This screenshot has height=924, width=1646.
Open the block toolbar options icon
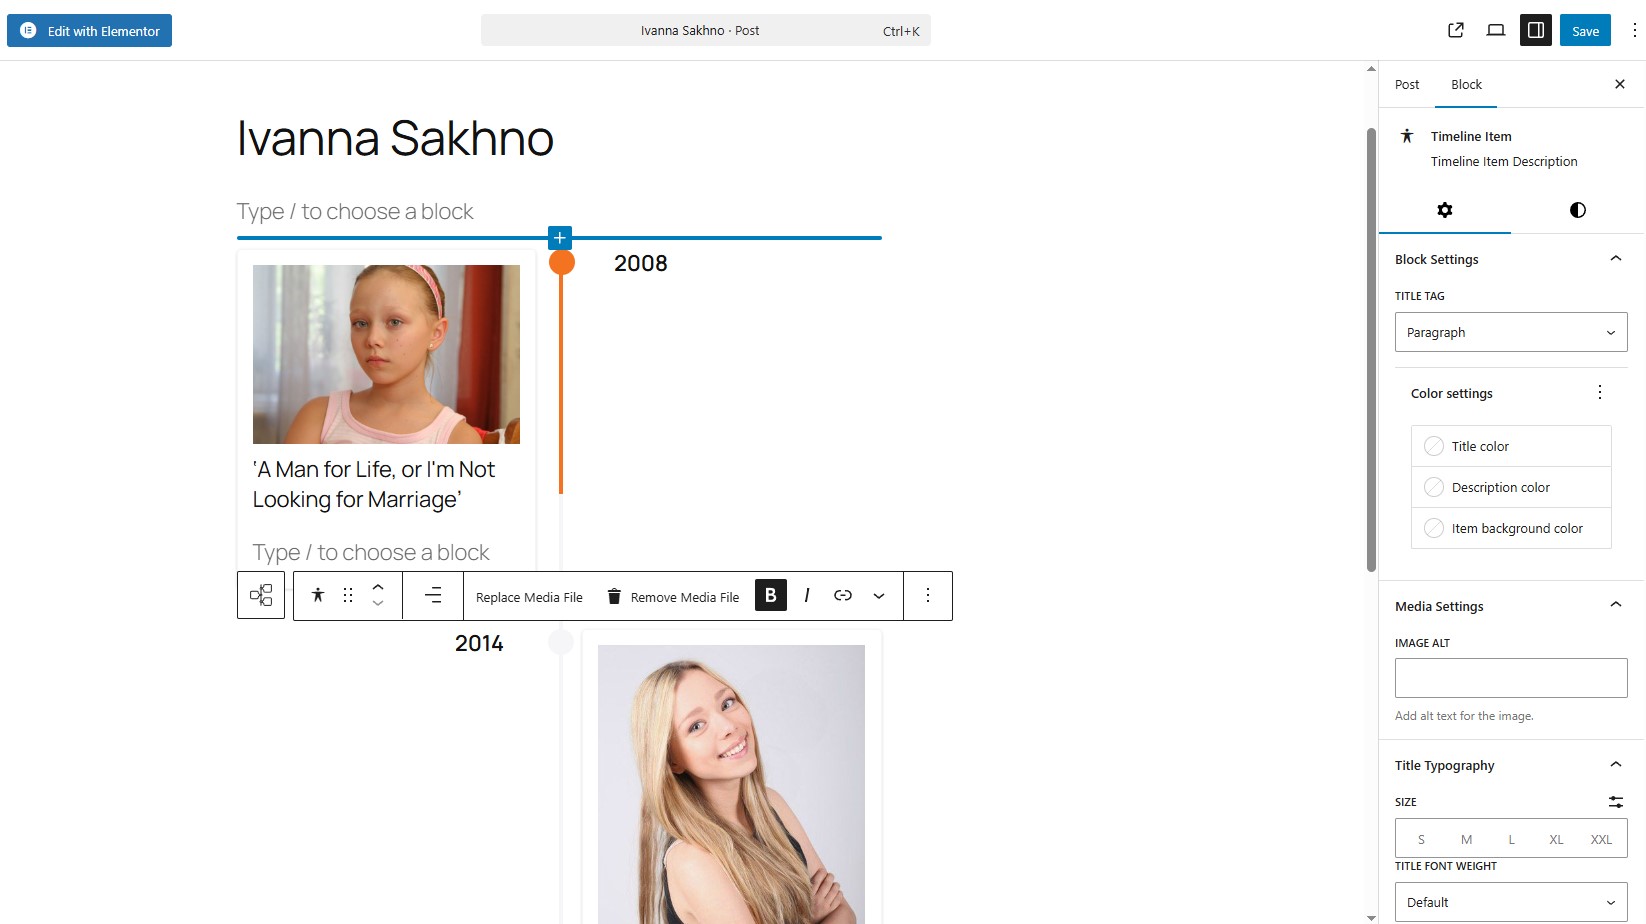[927, 595]
